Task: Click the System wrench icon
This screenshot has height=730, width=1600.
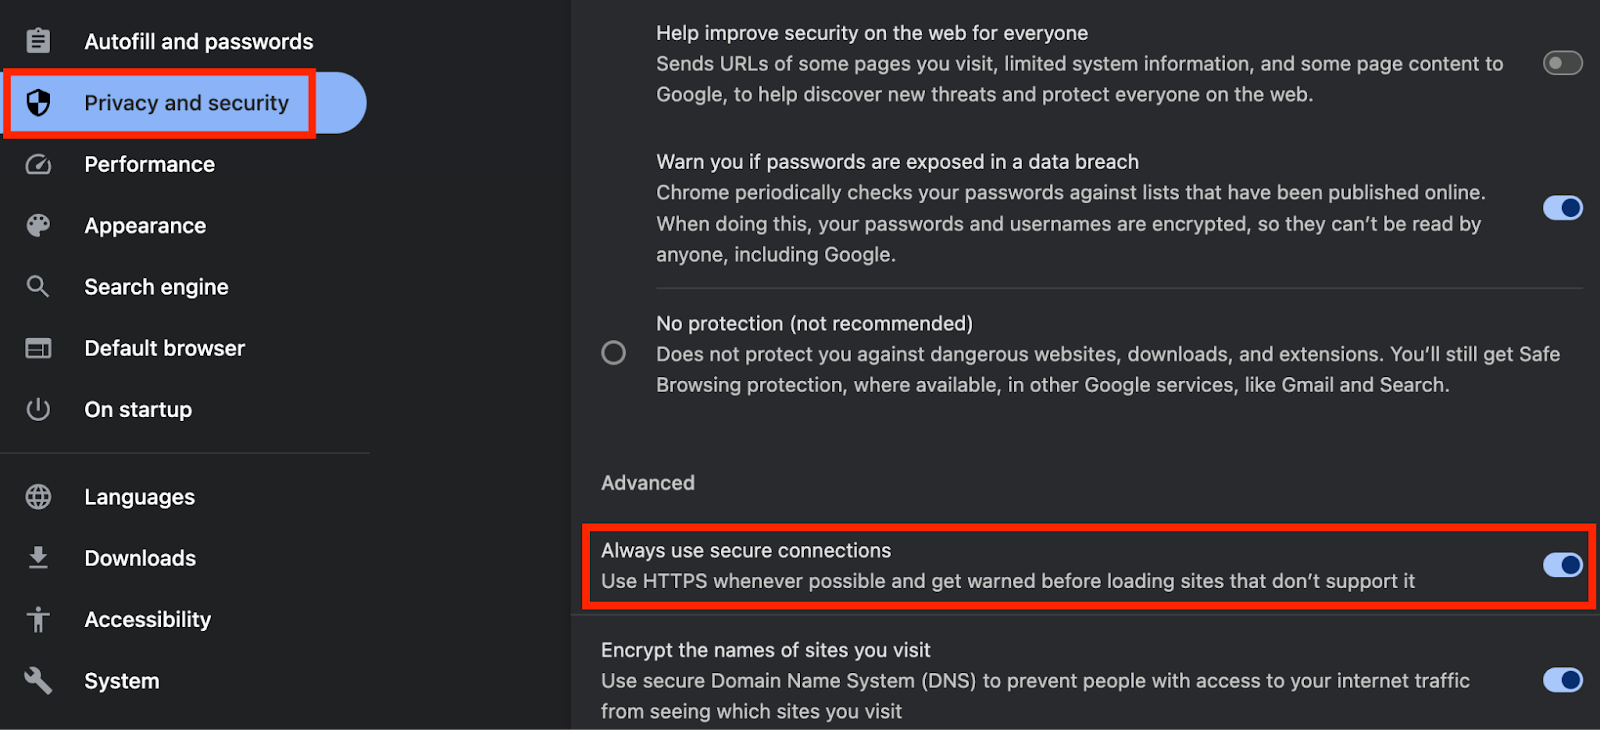Action: [x=38, y=681]
